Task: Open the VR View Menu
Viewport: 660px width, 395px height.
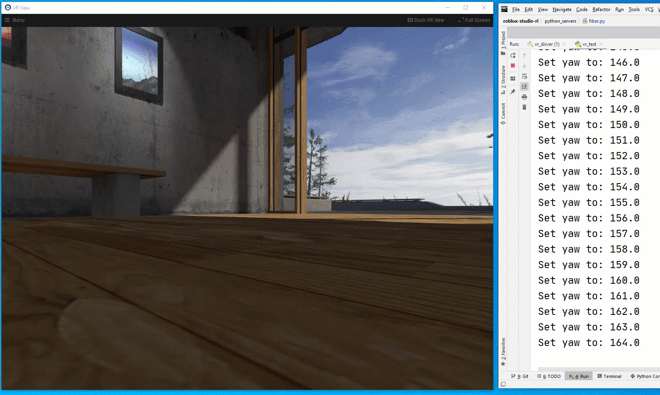Action: (x=15, y=20)
